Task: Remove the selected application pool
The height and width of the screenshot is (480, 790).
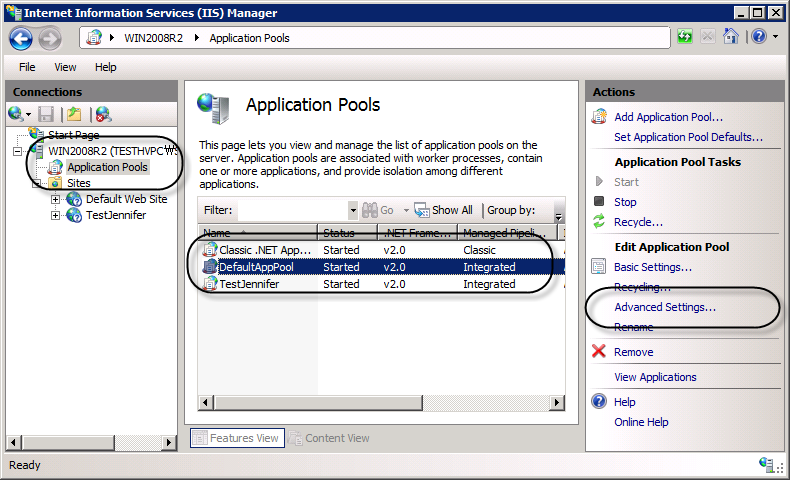Action: (633, 352)
